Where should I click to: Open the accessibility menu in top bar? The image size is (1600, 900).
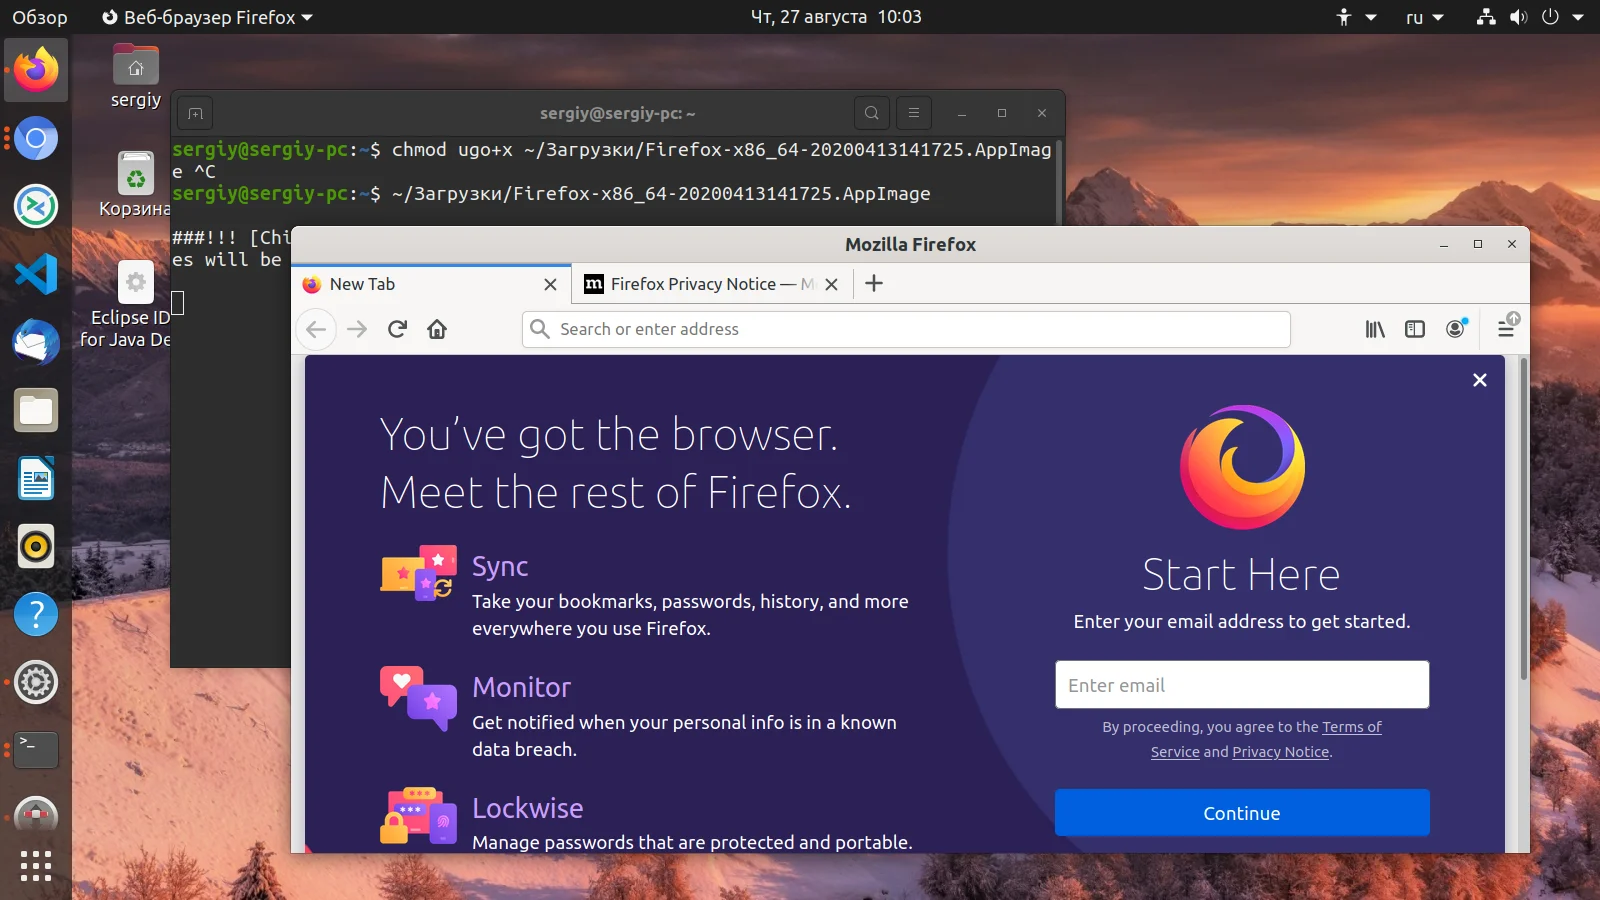[1356, 17]
